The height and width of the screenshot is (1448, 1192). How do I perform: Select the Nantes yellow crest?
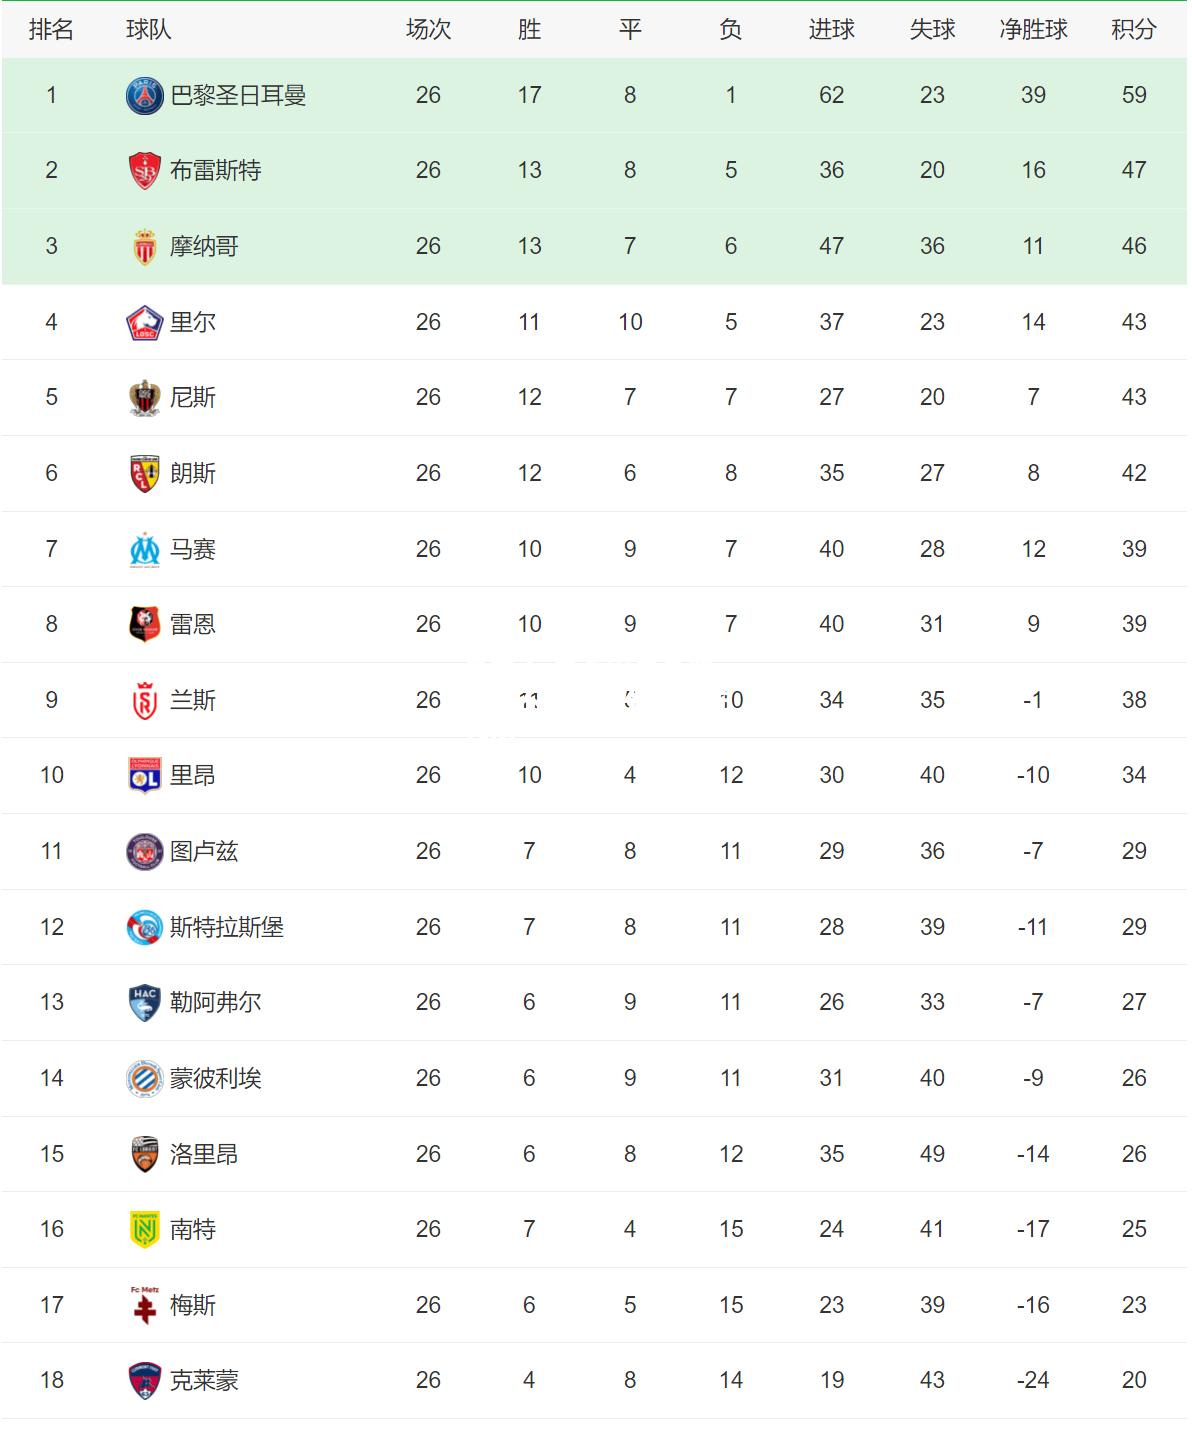tap(145, 1230)
